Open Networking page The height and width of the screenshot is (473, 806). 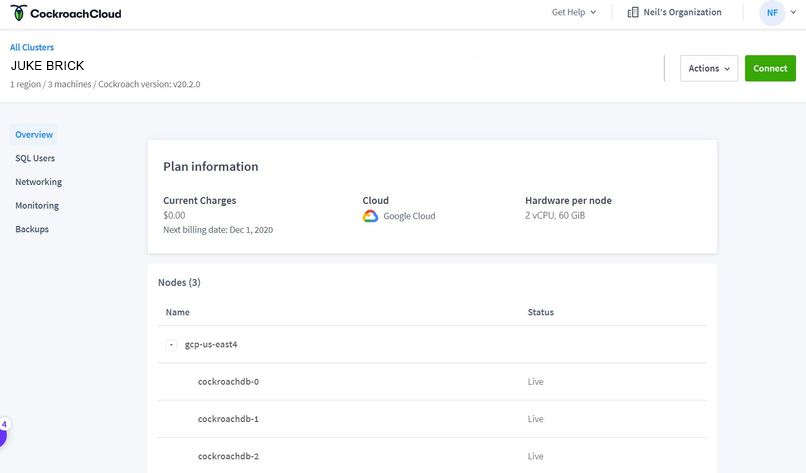pos(39,182)
